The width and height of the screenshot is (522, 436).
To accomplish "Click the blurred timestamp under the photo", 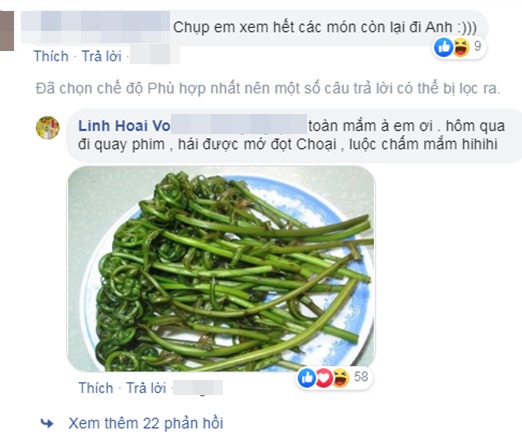I will point(198,388).
